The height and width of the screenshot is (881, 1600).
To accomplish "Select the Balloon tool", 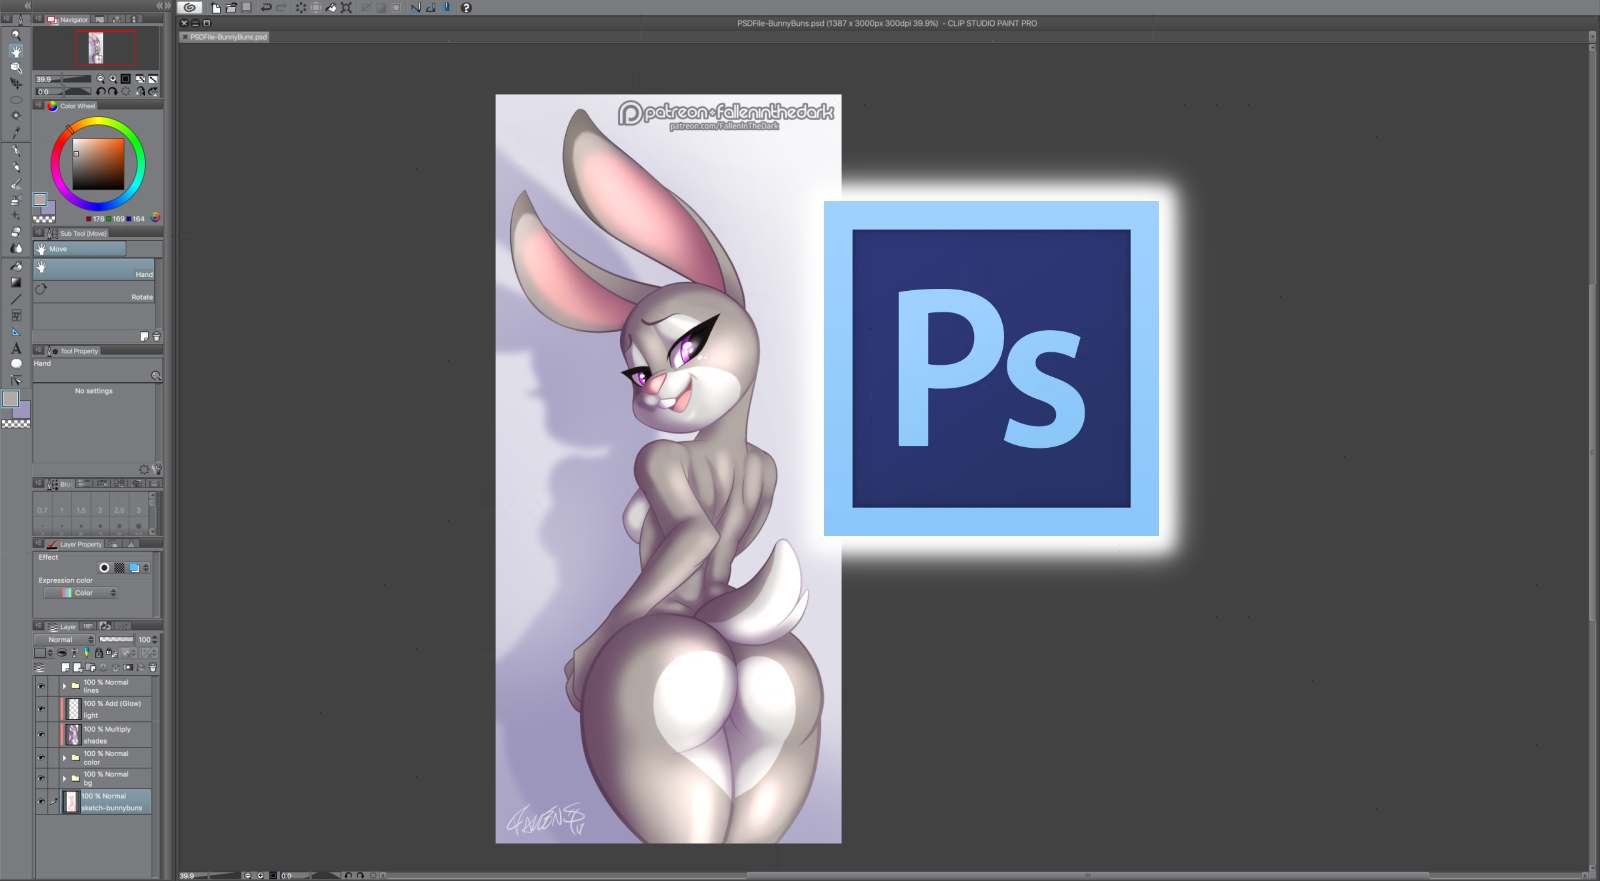I will pyautogui.click(x=16, y=364).
